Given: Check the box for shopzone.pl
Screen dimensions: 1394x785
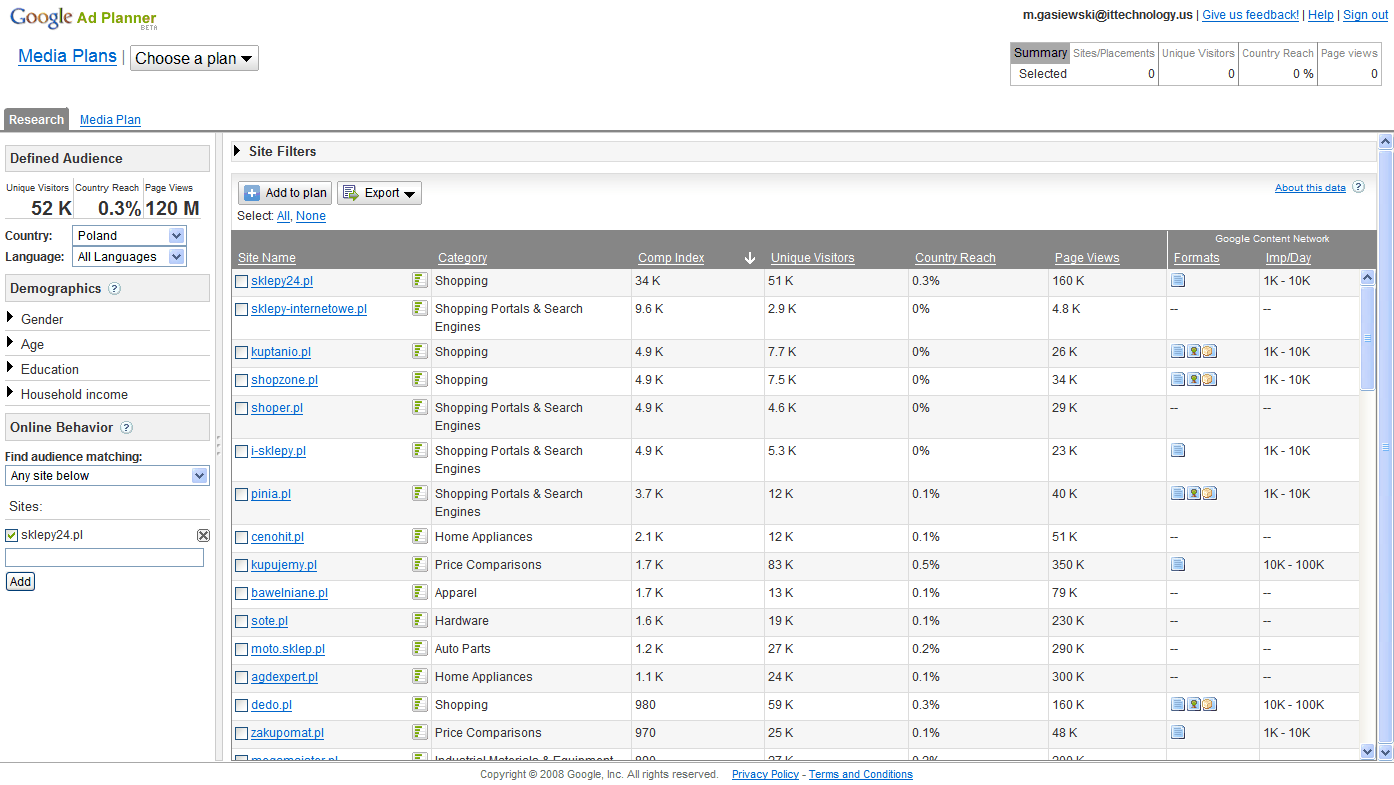Looking at the screenshot, I should [241, 381].
